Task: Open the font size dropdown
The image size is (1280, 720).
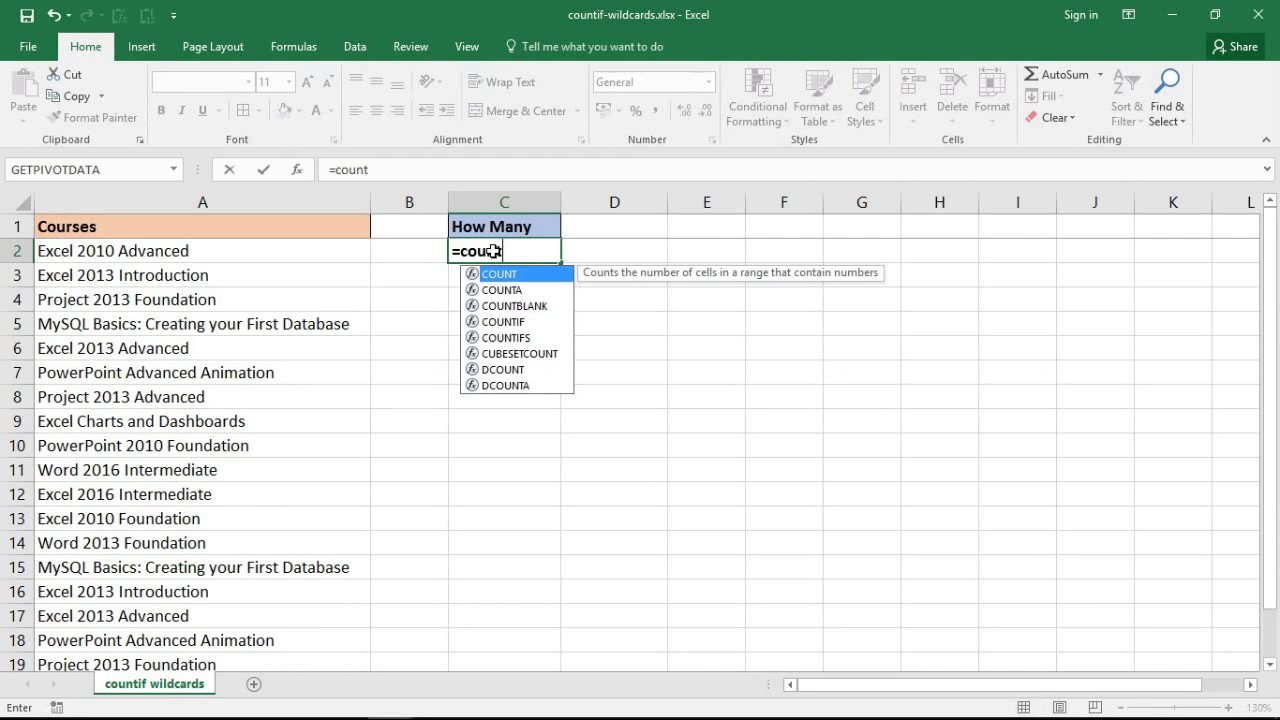Action: click(289, 82)
